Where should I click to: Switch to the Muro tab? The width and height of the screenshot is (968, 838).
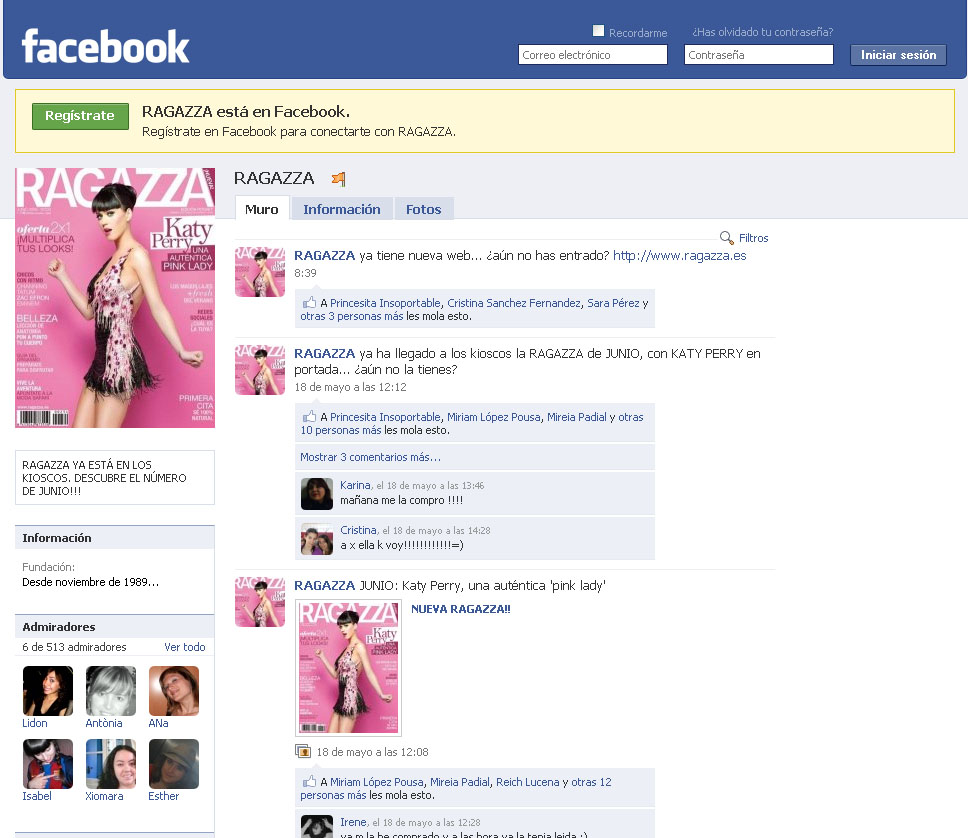(x=262, y=209)
